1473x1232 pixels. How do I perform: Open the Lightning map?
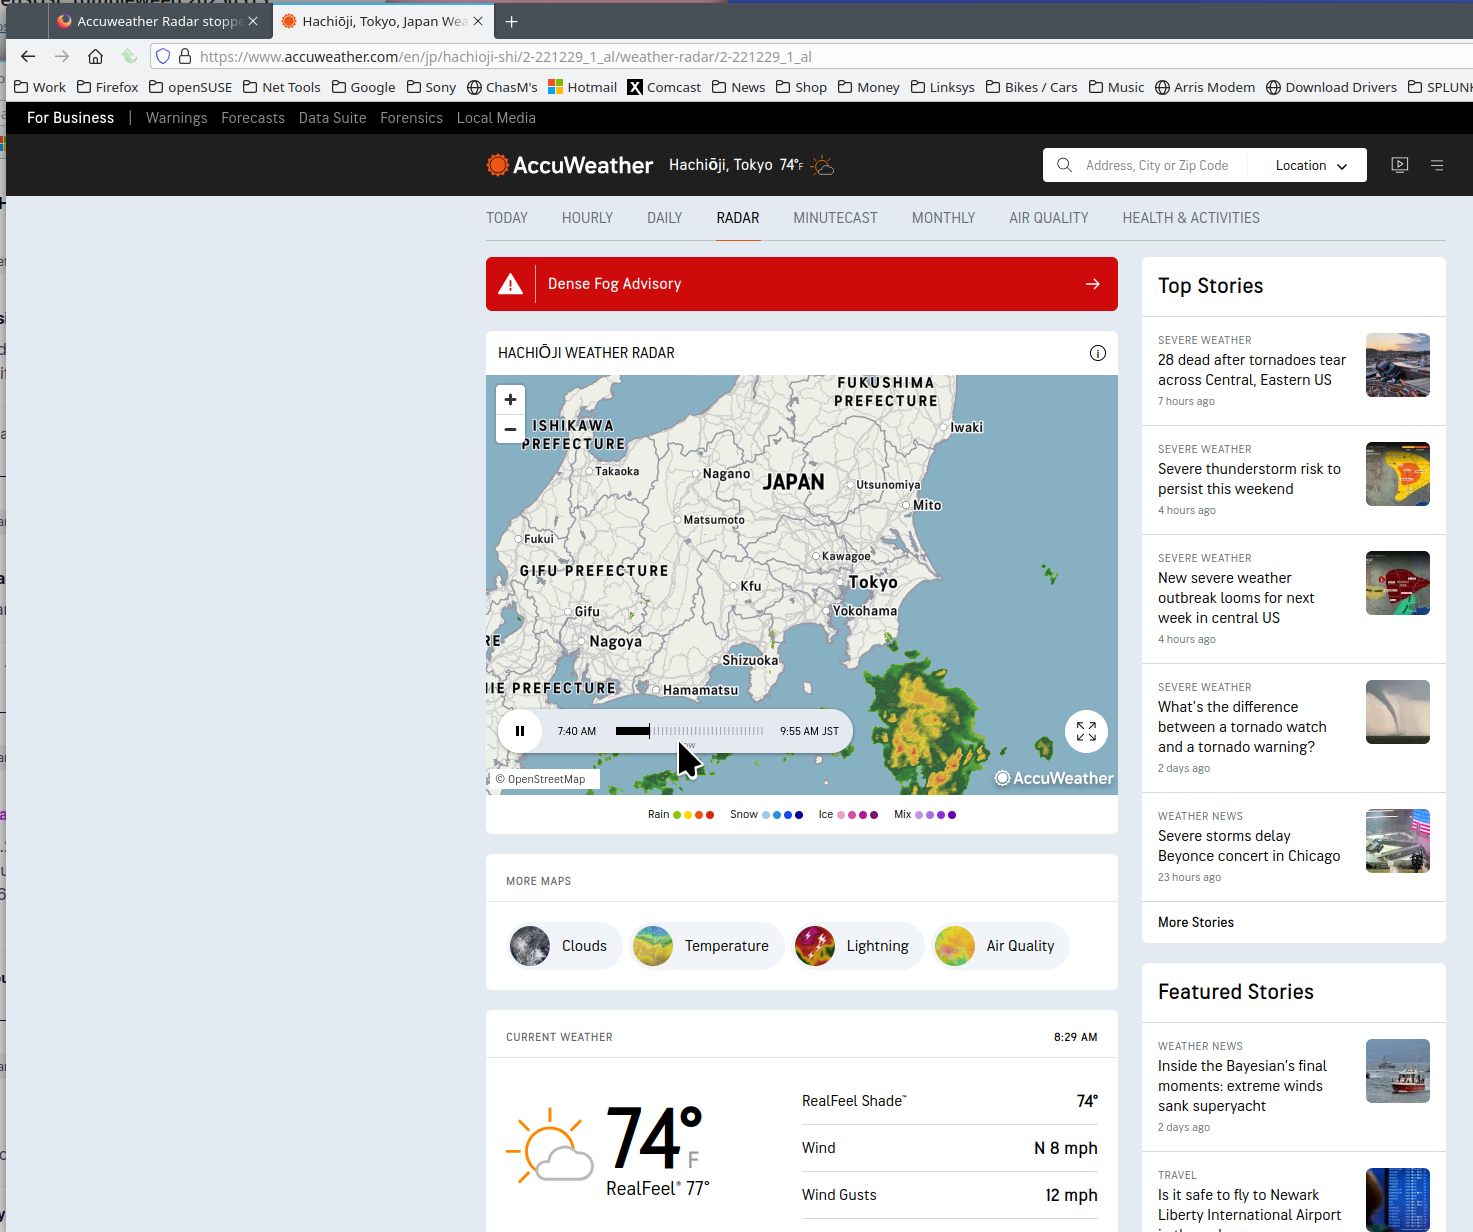(x=857, y=946)
